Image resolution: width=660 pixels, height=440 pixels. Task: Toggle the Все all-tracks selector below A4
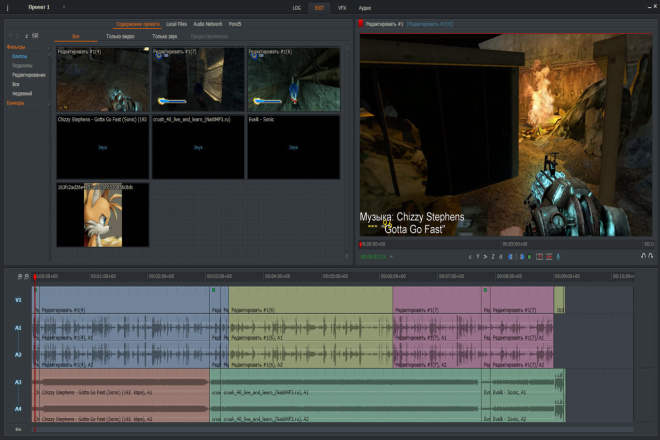18,429
